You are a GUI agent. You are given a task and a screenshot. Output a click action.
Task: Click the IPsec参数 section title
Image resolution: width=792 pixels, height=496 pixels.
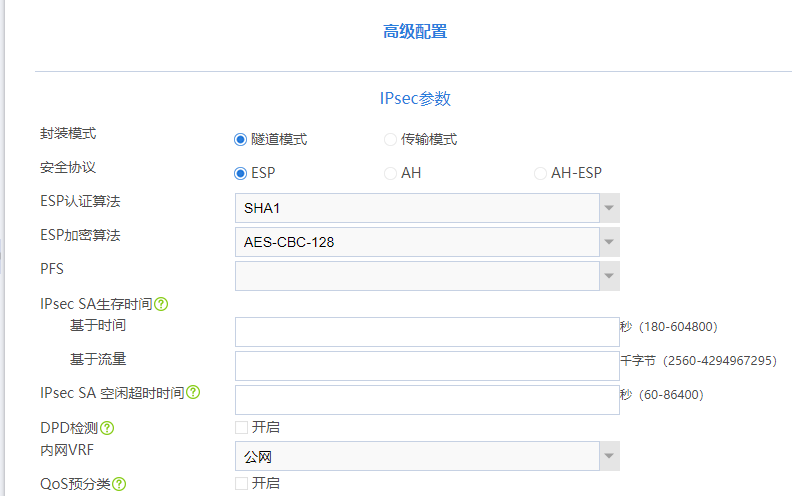click(415, 99)
